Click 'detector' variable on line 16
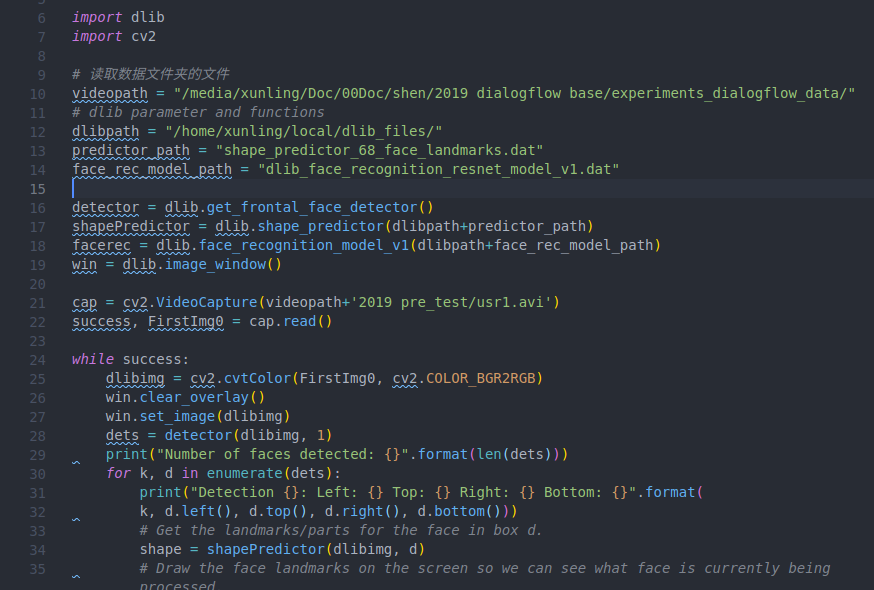Screen dimensions: 874x590 (105, 207)
